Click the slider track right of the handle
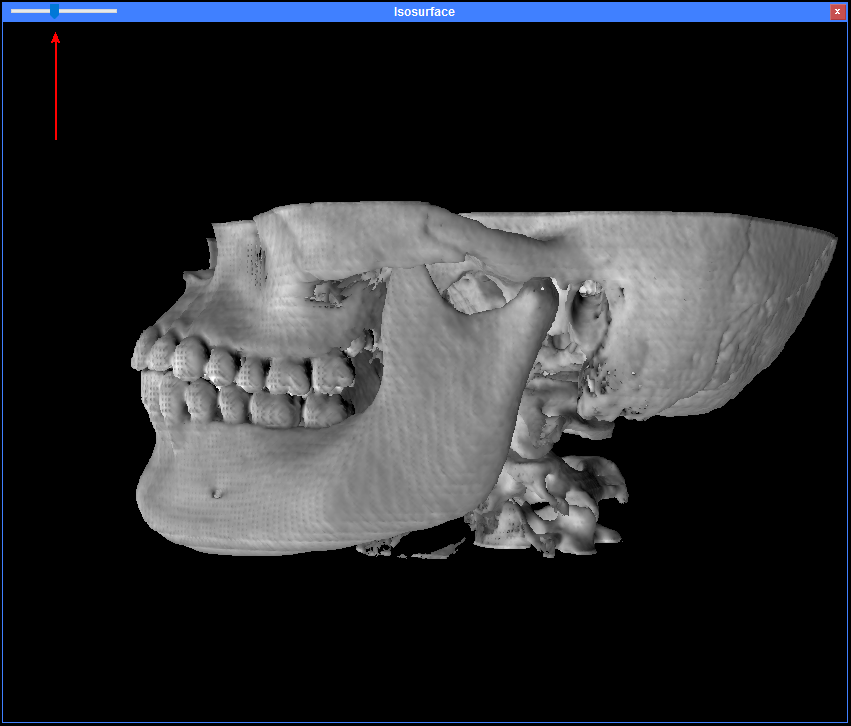 click(90, 11)
